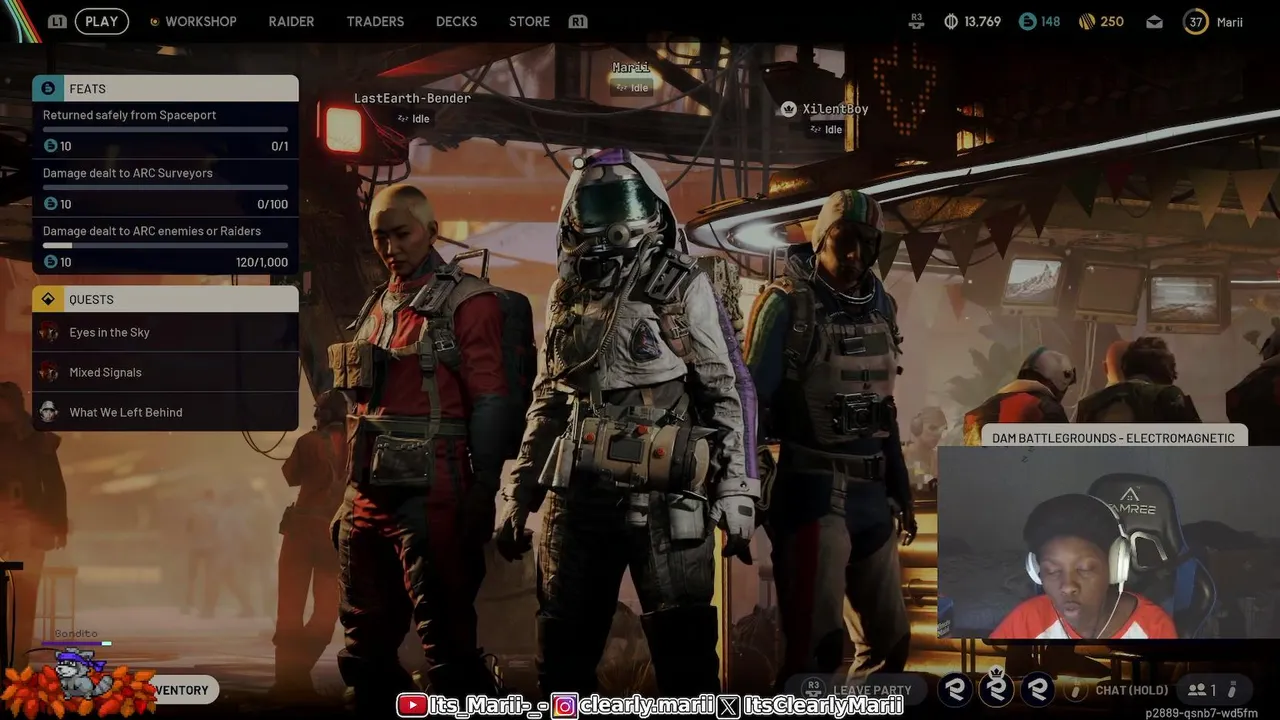Click the party members count icon
Viewport: 1280px width, 720px height.
[x=1197, y=690]
